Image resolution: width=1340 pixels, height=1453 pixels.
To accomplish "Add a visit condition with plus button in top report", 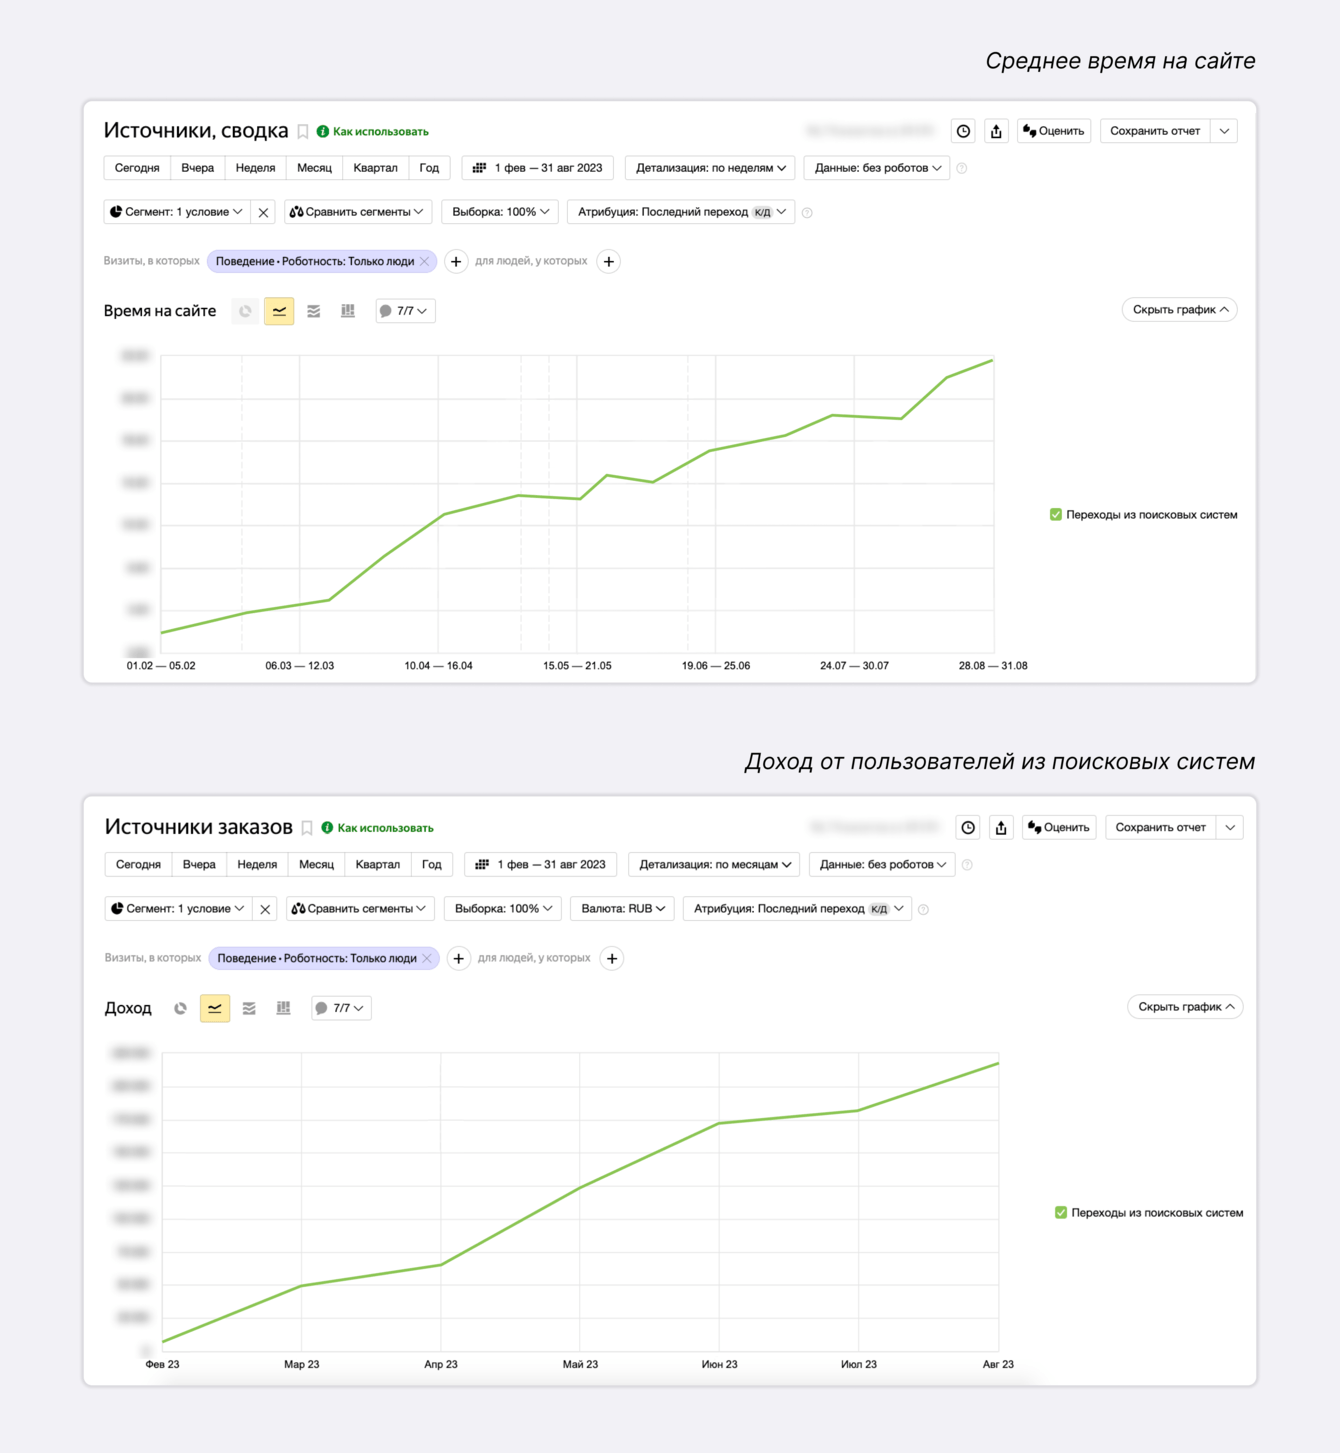I will pyautogui.click(x=456, y=262).
